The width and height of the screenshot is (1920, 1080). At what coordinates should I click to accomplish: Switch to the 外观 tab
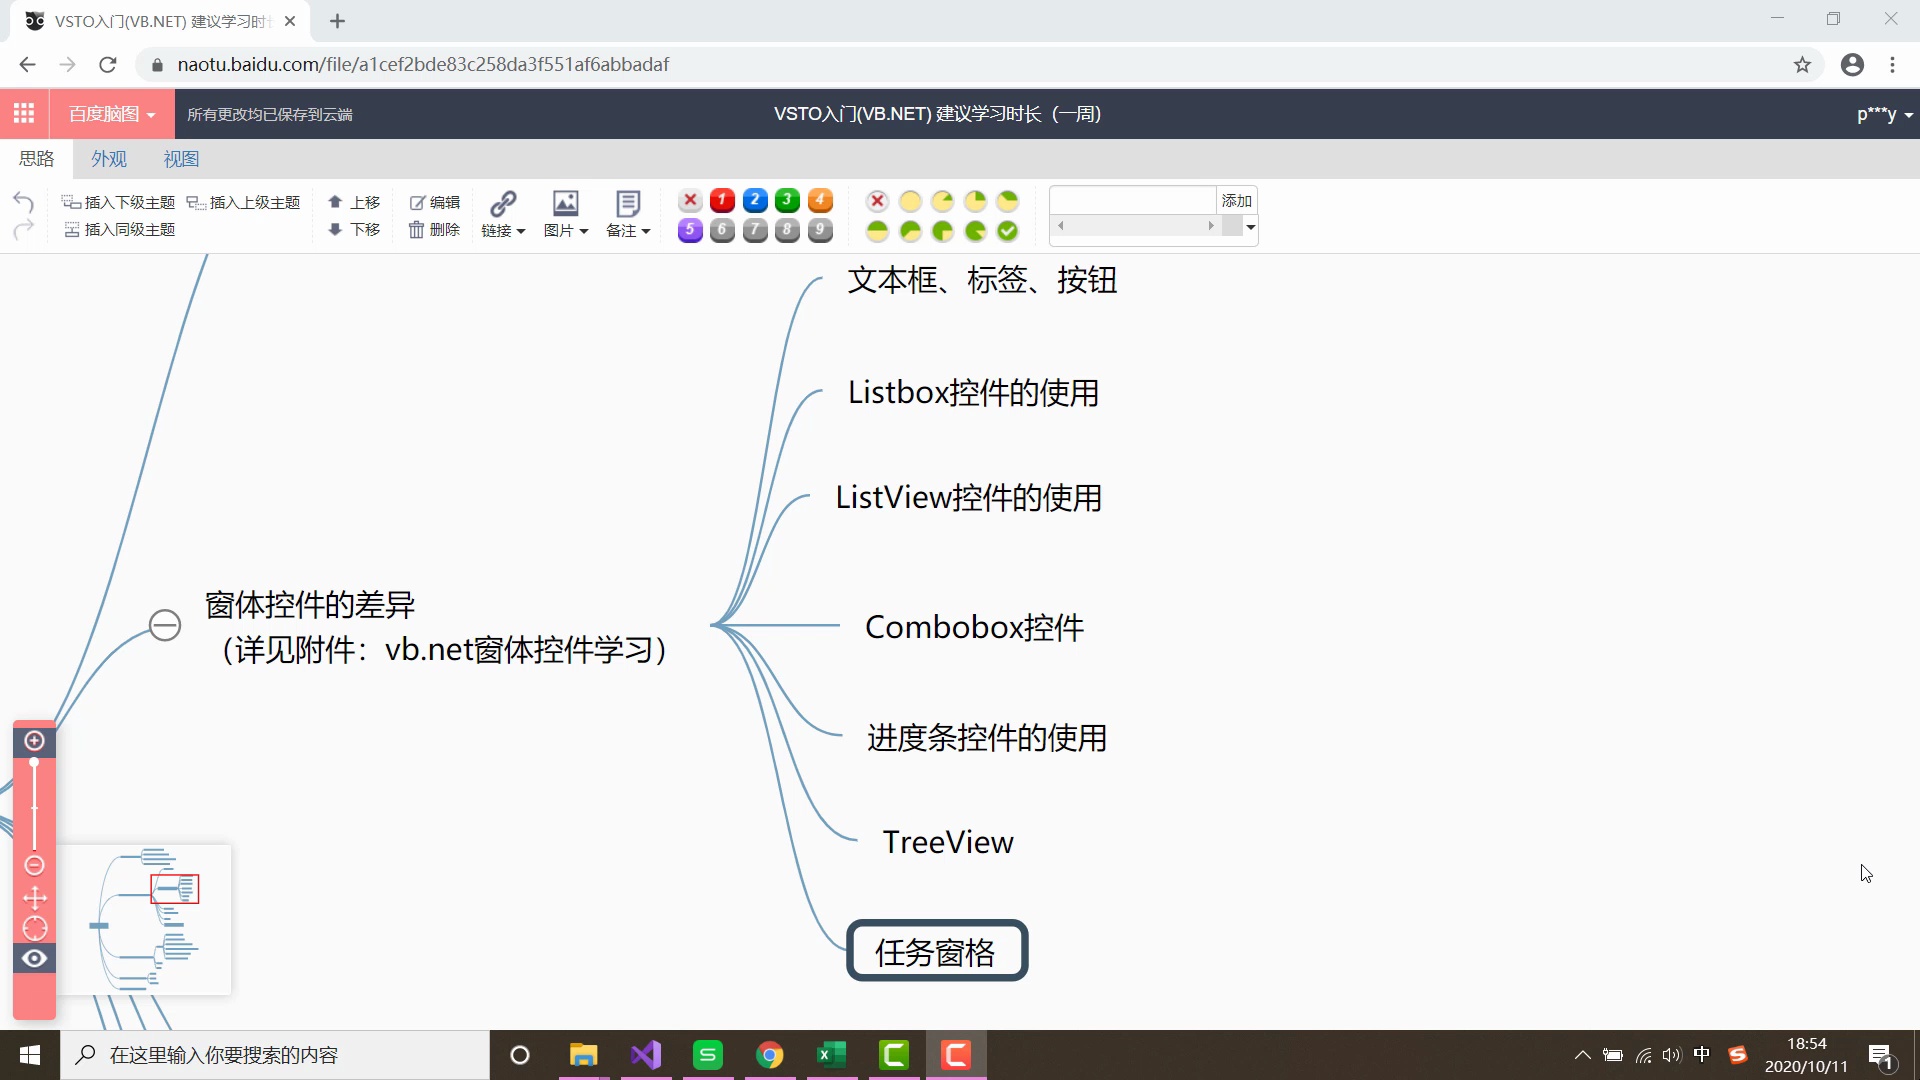tap(108, 158)
